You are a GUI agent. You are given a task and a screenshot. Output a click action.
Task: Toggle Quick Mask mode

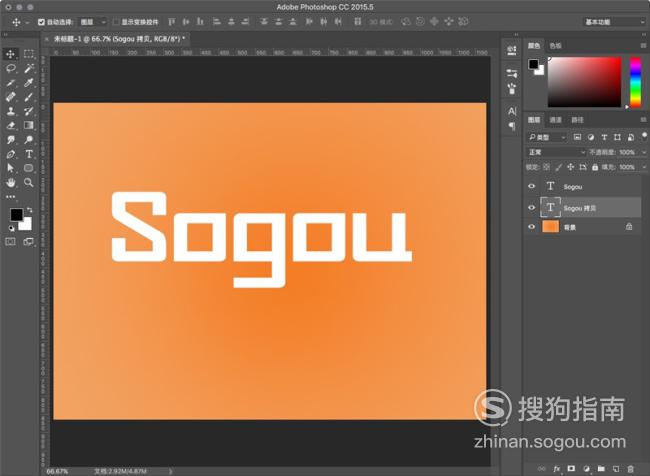[10, 241]
